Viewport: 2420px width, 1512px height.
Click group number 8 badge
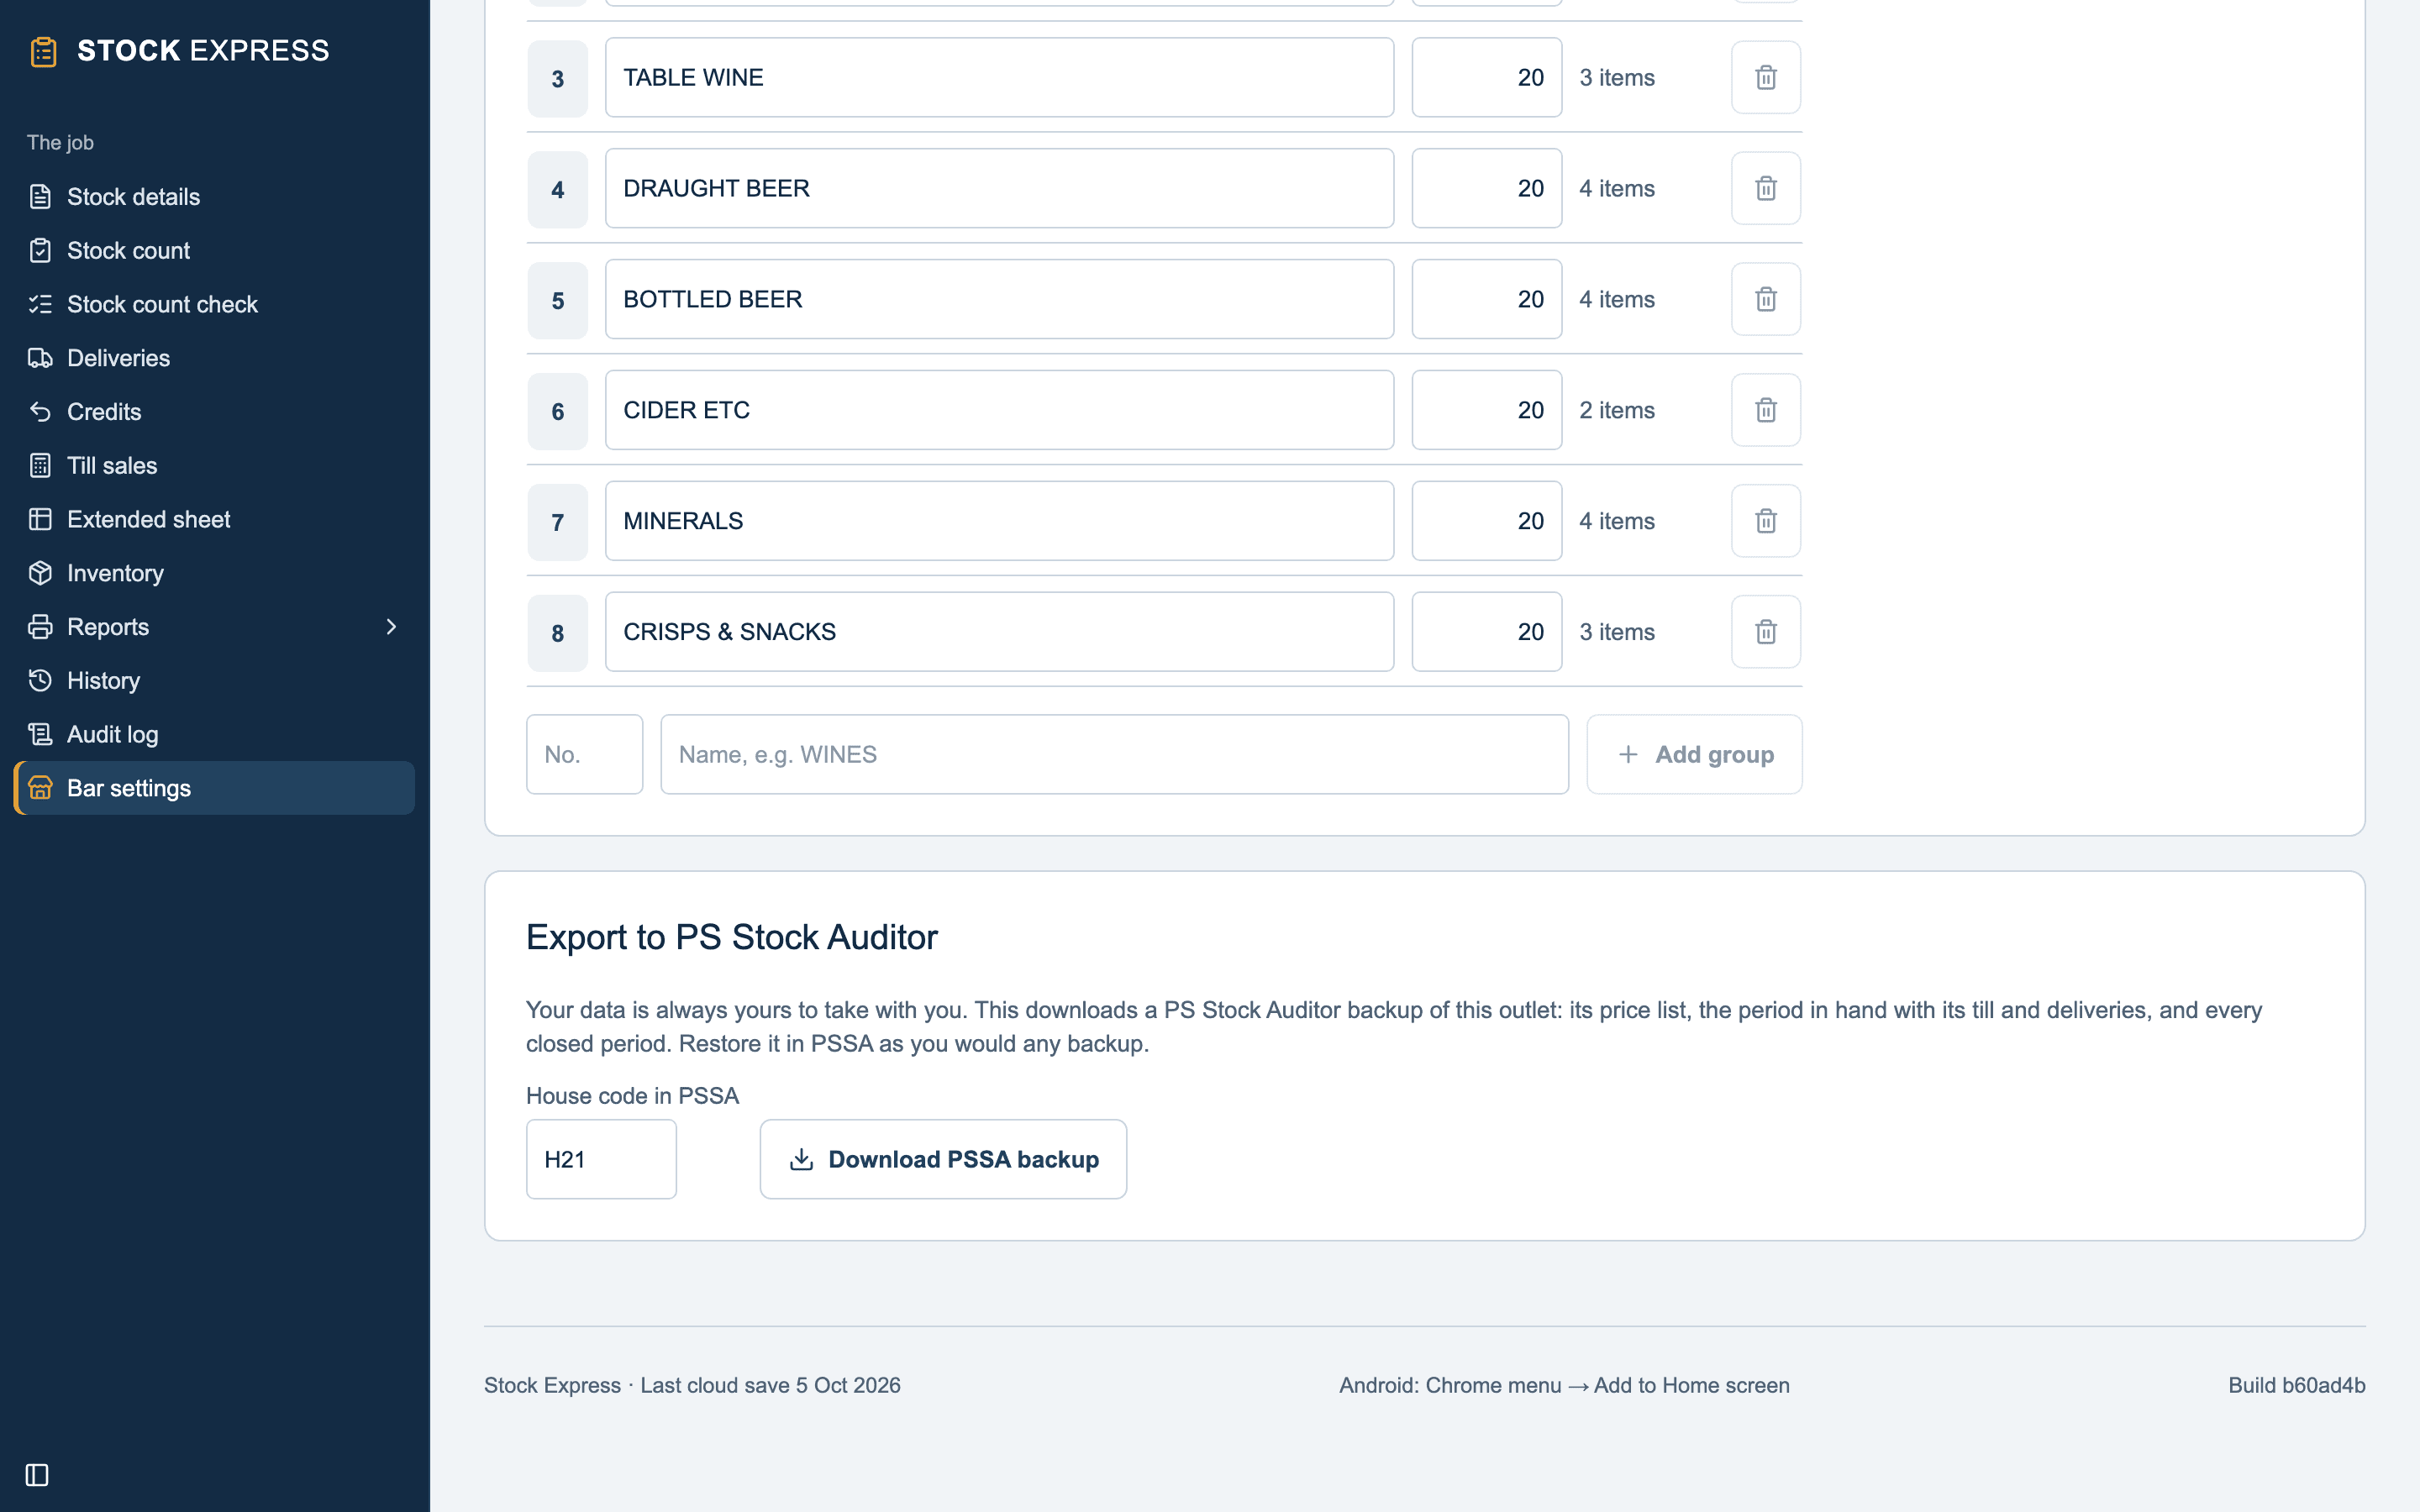click(558, 632)
